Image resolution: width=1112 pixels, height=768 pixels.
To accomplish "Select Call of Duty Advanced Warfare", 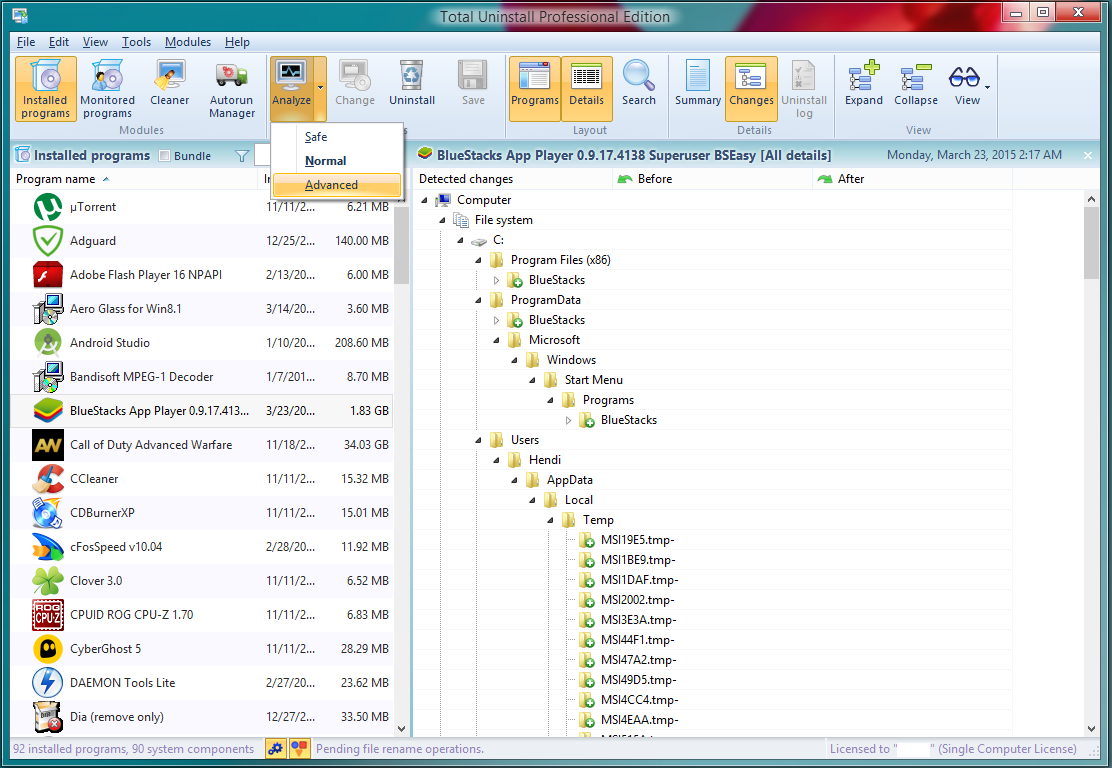I will click(202, 445).
